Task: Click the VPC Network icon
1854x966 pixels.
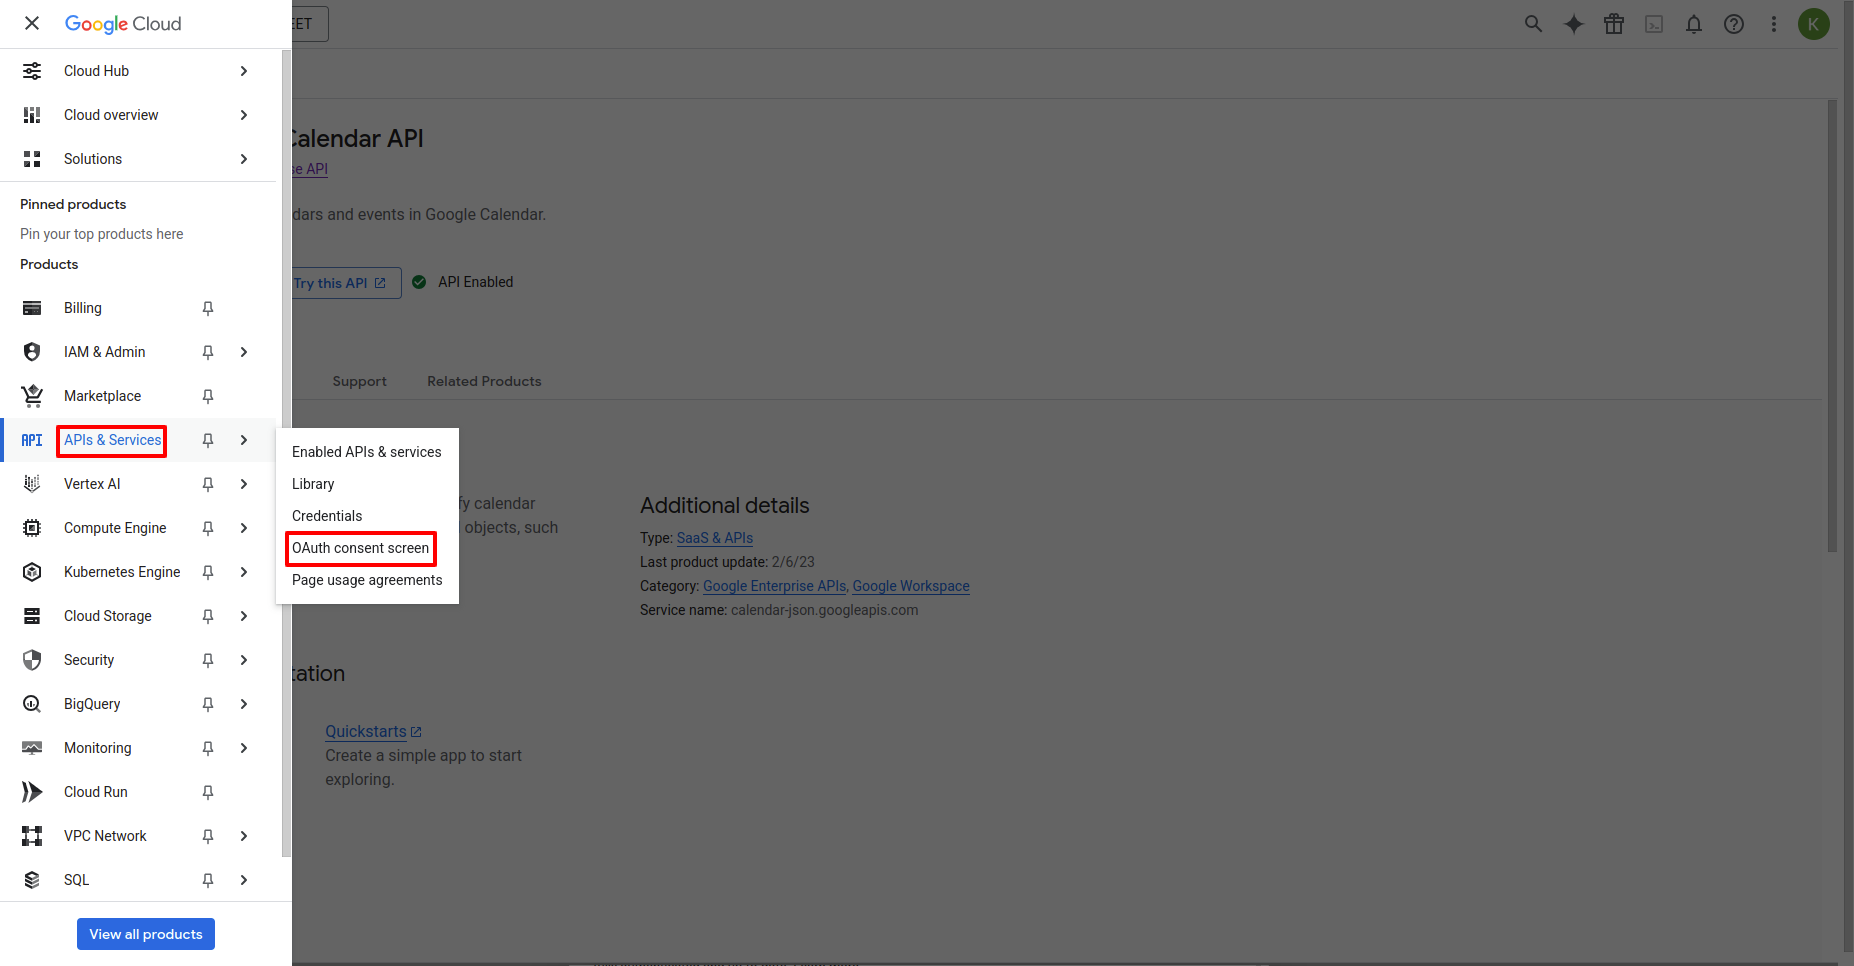Action: point(32,836)
